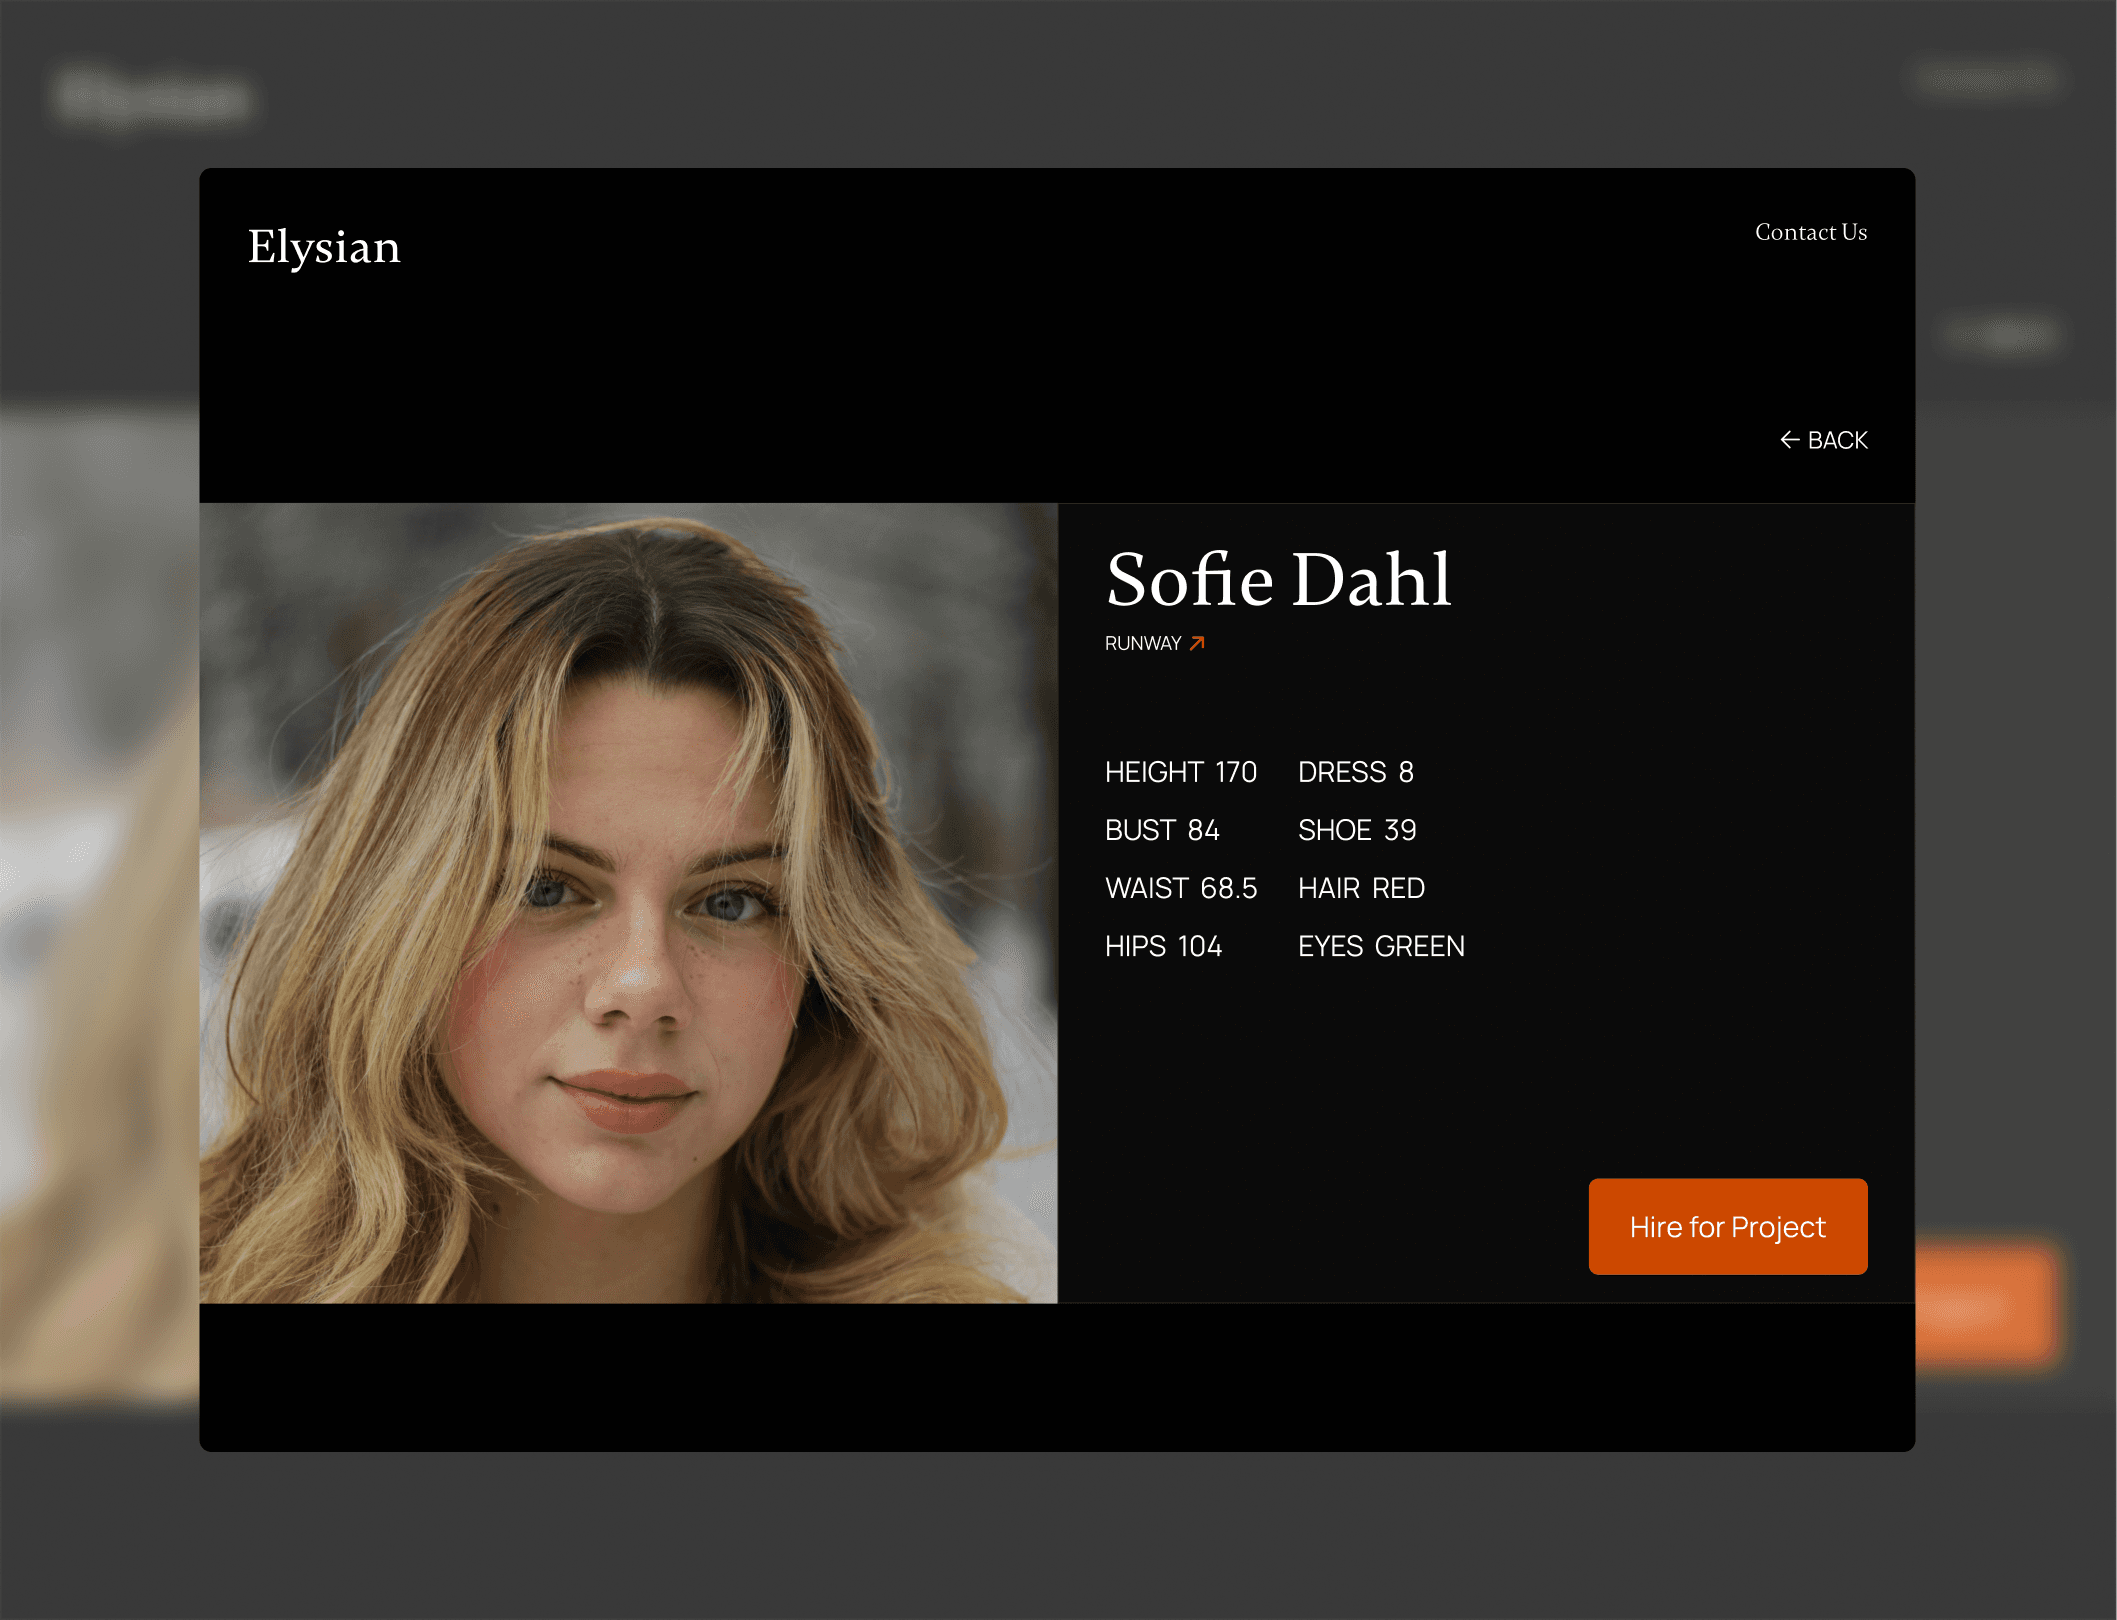Click the Hire for Project button
The width and height of the screenshot is (2117, 1620).
[1727, 1226]
